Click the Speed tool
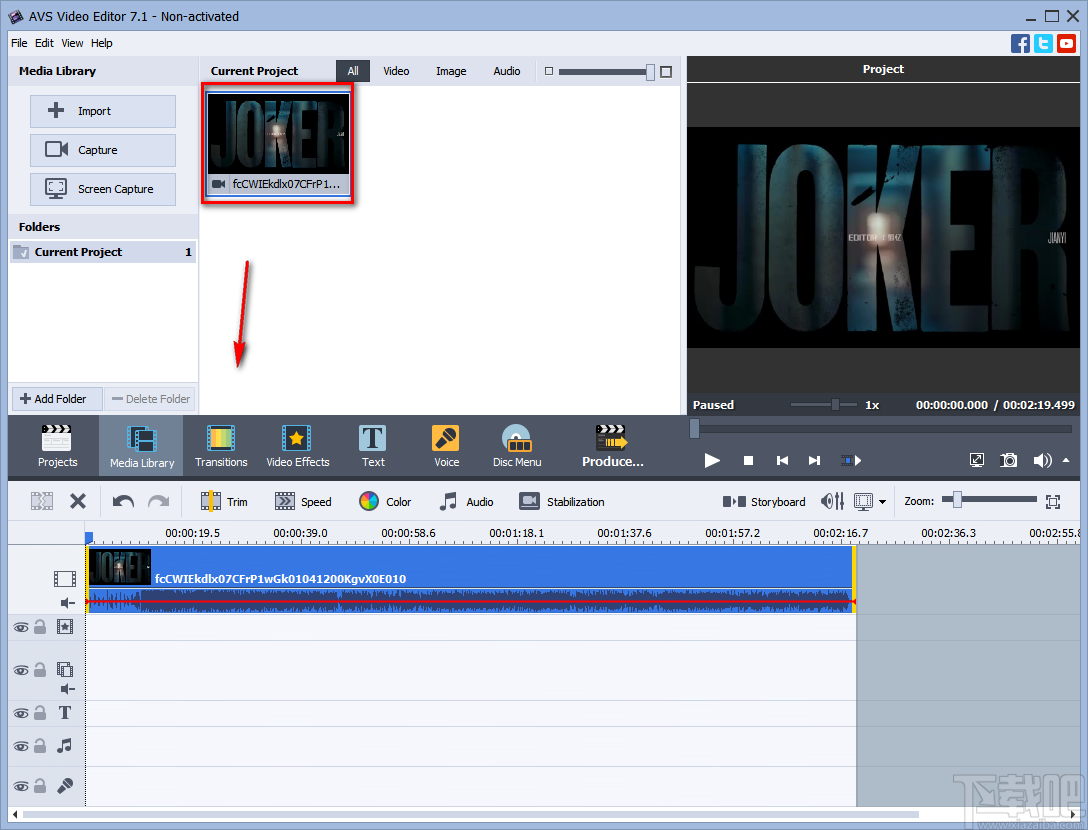This screenshot has width=1088, height=830. point(303,501)
